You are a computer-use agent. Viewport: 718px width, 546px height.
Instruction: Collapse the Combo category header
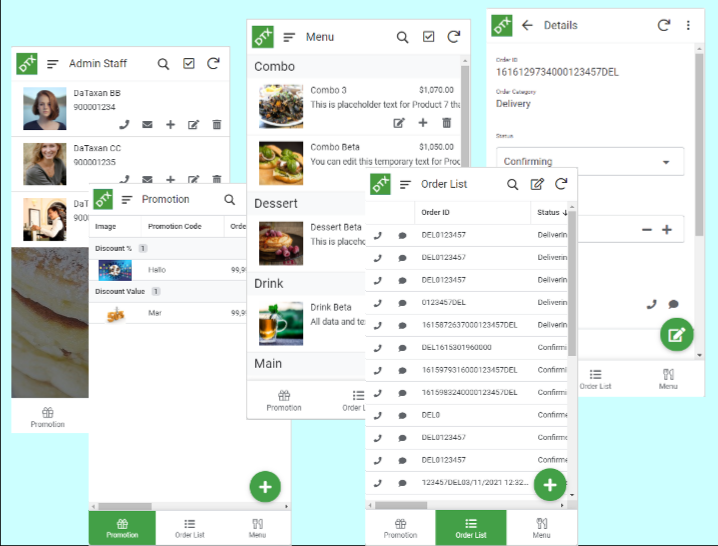[x=354, y=66]
